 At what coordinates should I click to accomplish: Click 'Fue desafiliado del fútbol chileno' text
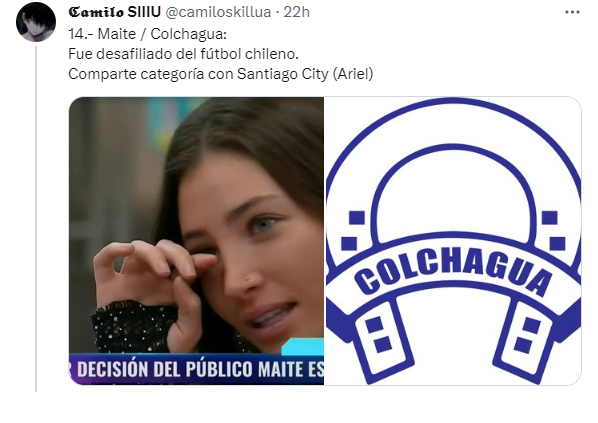coord(183,54)
